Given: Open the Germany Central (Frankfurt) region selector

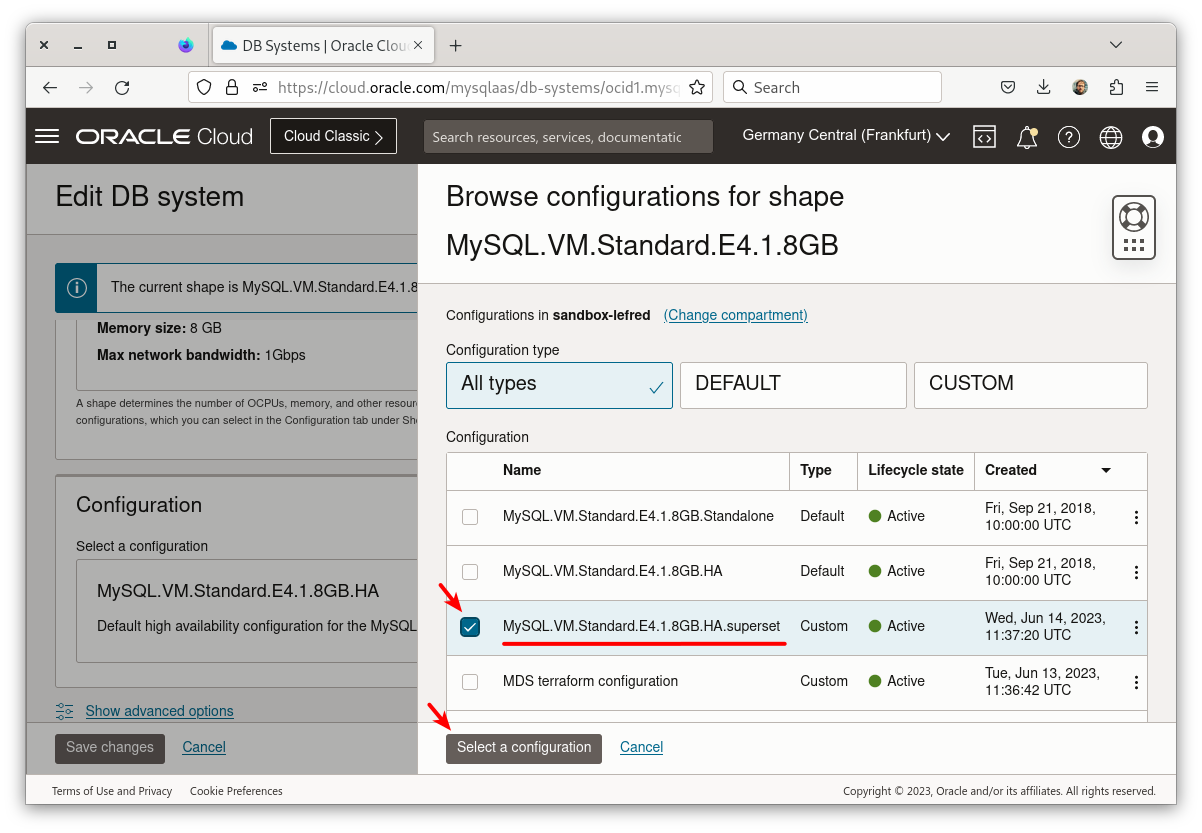Looking at the screenshot, I should pos(845,135).
